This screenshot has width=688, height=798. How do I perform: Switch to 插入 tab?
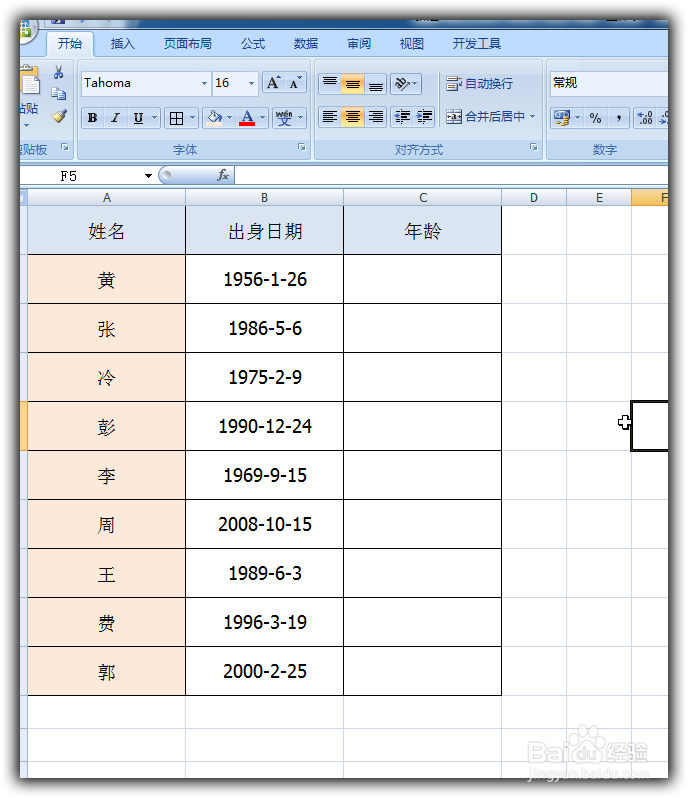[x=123, y=44]
